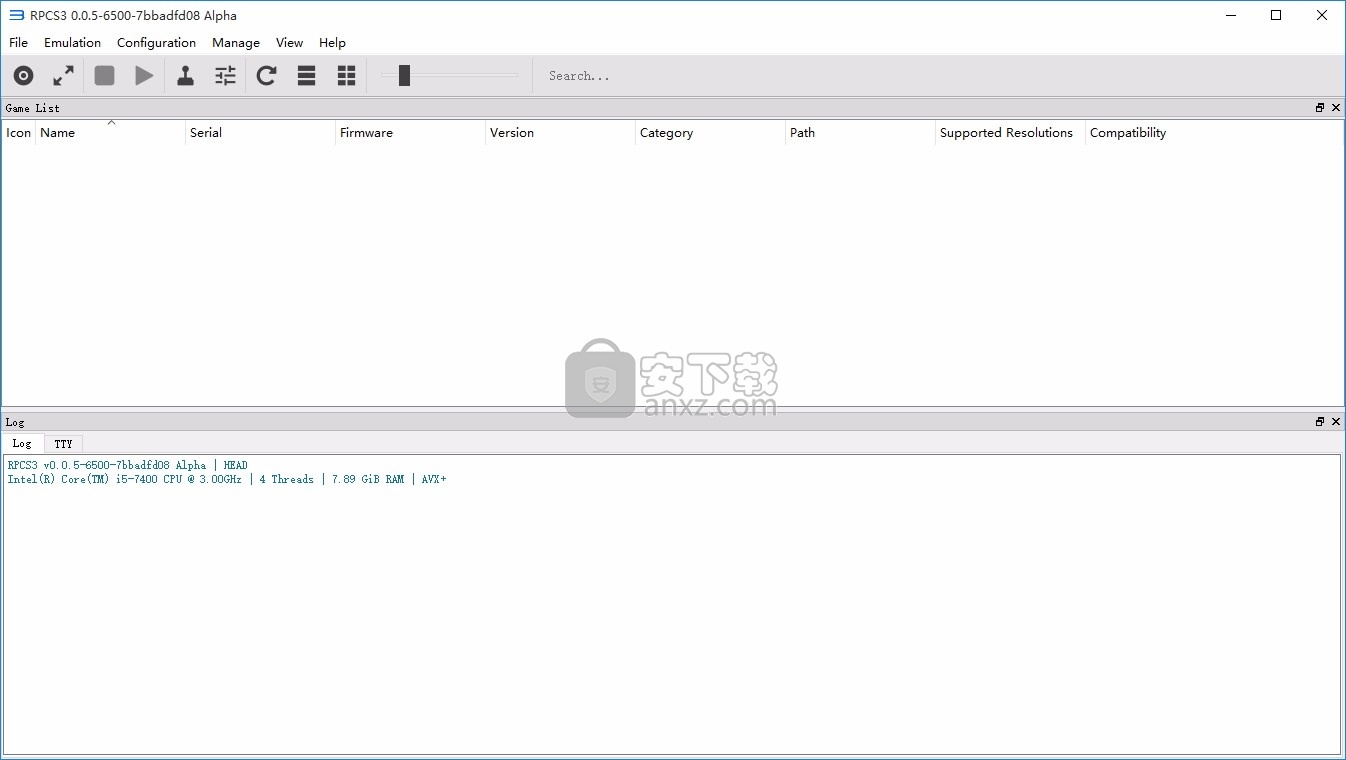Viewport: 1346px width, 760px height.
Task: Open controller pads settings joystick icon
Action: (185, 75)
